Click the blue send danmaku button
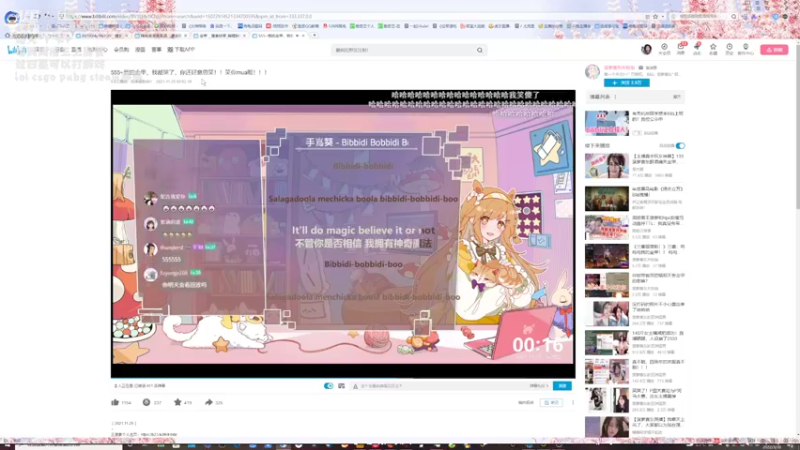The height and width of the screenshot is (450, 800). (x=562, y=386)
